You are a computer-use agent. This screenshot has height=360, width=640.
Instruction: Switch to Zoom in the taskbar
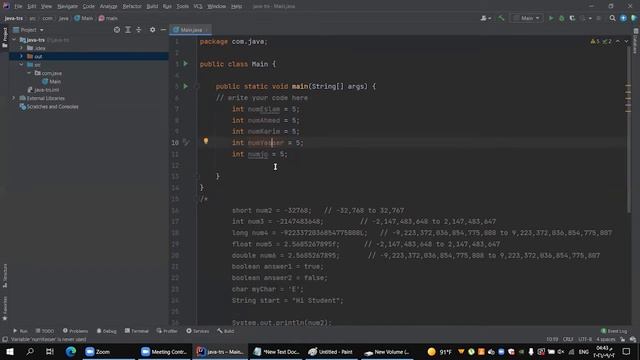pyautogui.click(x=108, y=351)
